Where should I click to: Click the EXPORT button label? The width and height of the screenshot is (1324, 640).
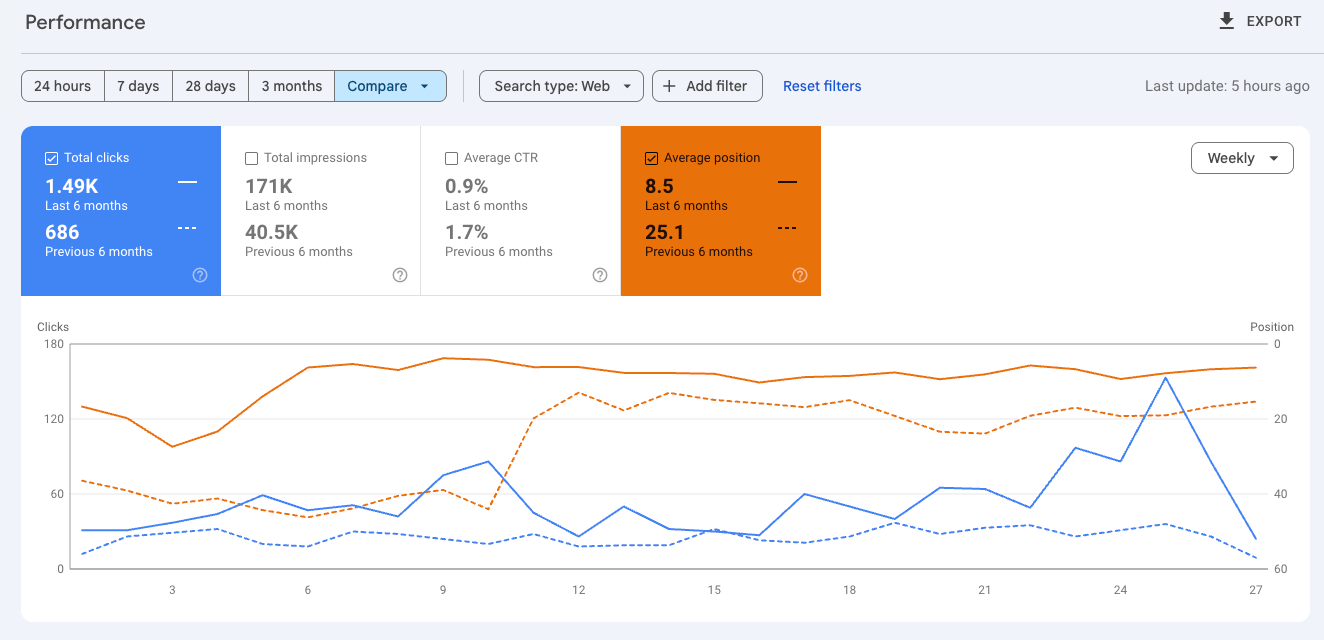(1274, 21)
